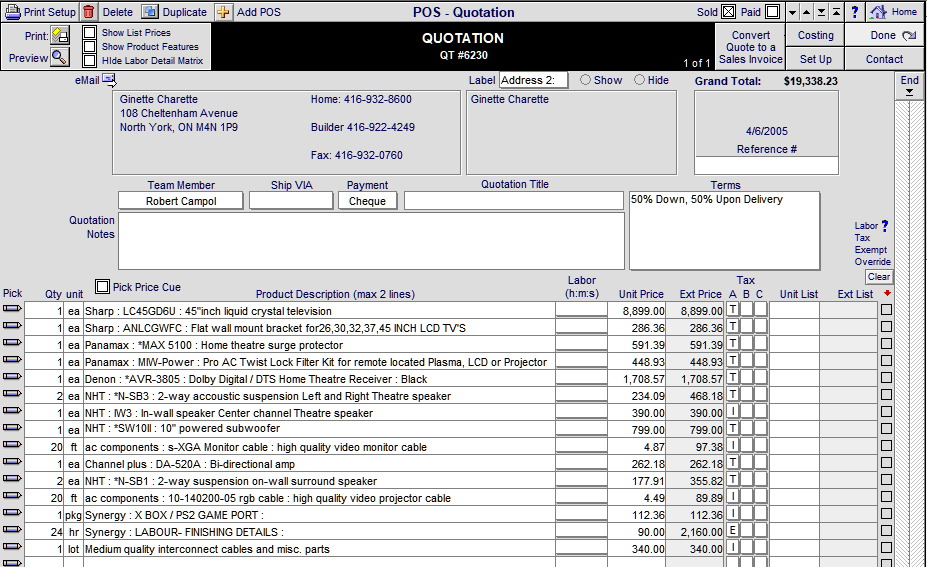Open the Team Member Robert Campol field
The image size is (927, 567).
(x=181, y=201)
